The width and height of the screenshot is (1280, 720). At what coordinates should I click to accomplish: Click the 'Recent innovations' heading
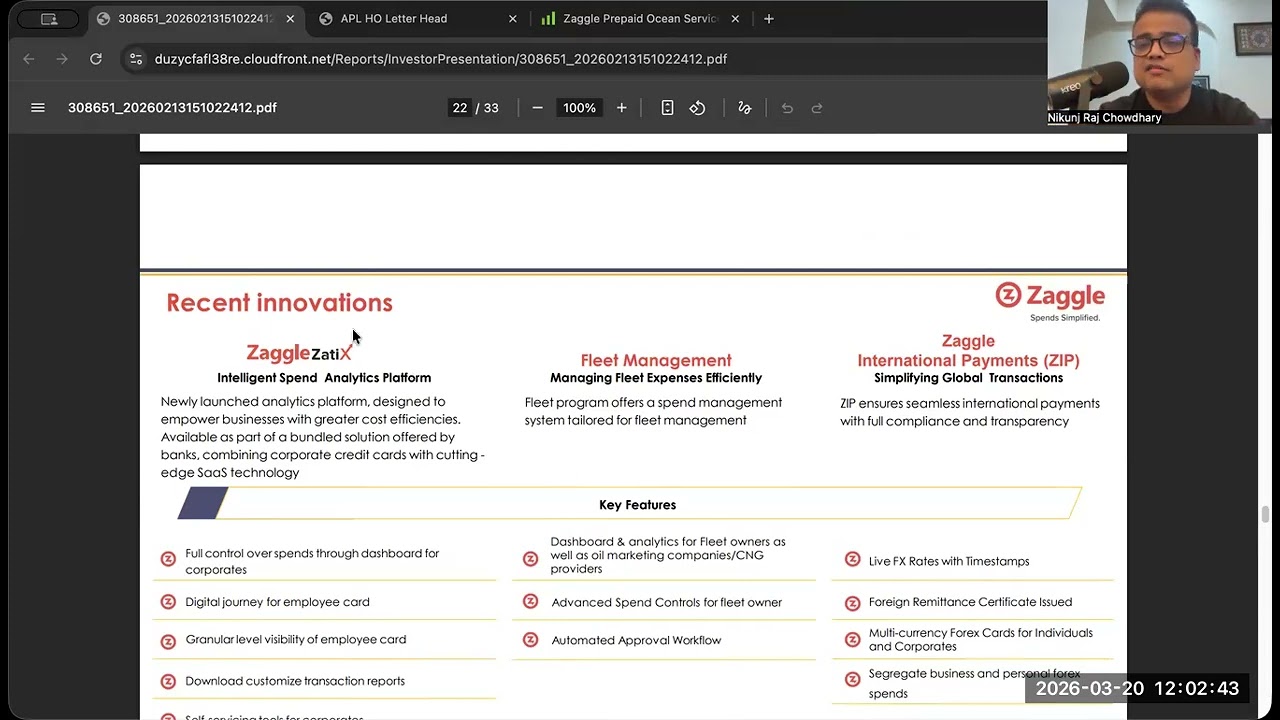[x=279, y=303]
